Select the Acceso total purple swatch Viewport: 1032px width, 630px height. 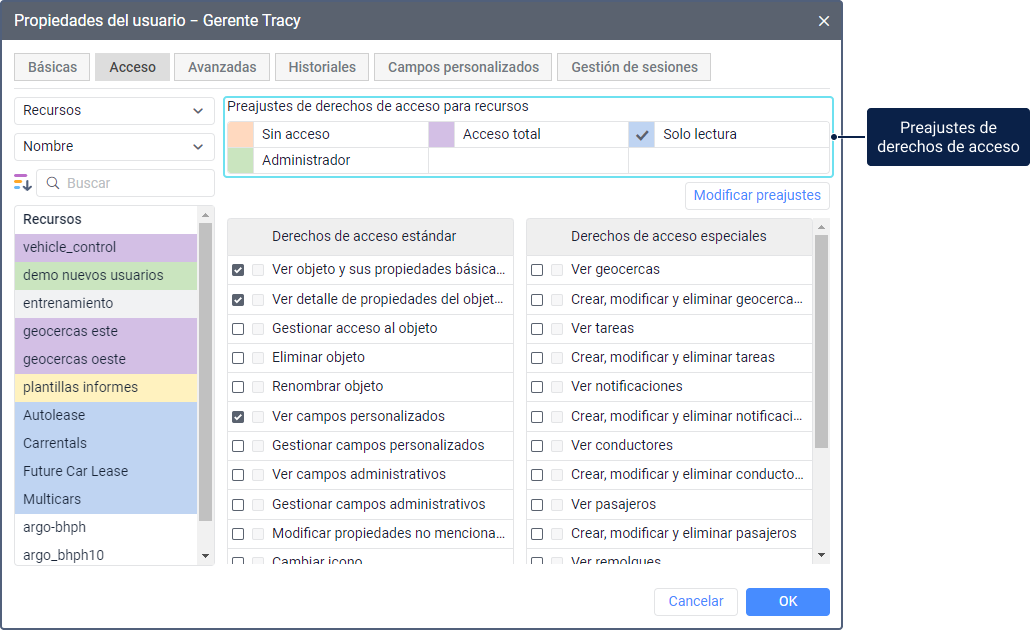(x=442, y=134)
